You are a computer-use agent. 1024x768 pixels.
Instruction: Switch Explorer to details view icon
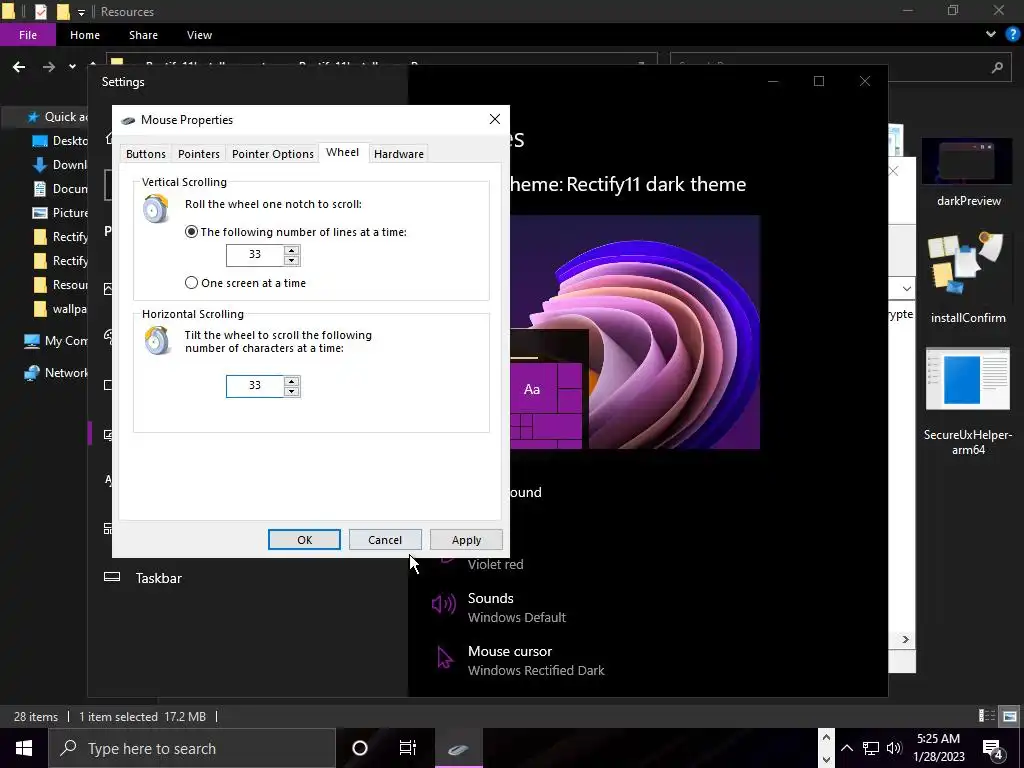(x=987, y=716)
